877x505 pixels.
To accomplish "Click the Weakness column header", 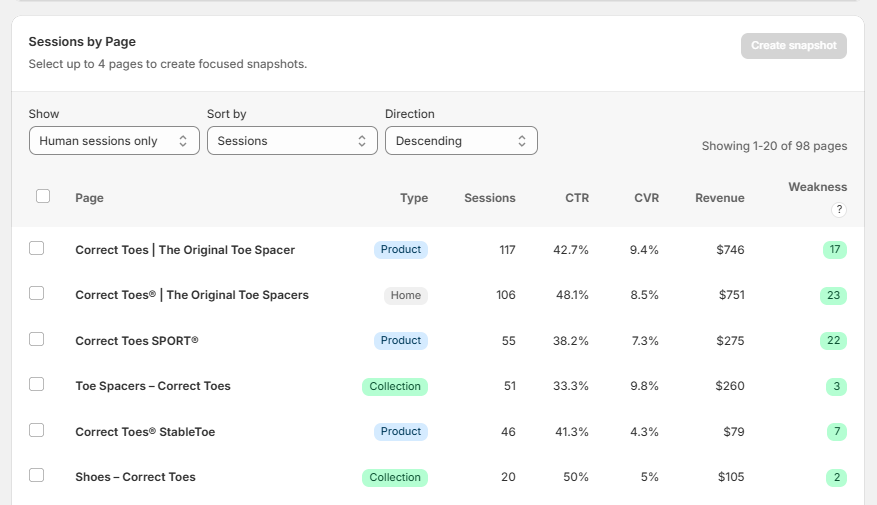I will [818, 187].
